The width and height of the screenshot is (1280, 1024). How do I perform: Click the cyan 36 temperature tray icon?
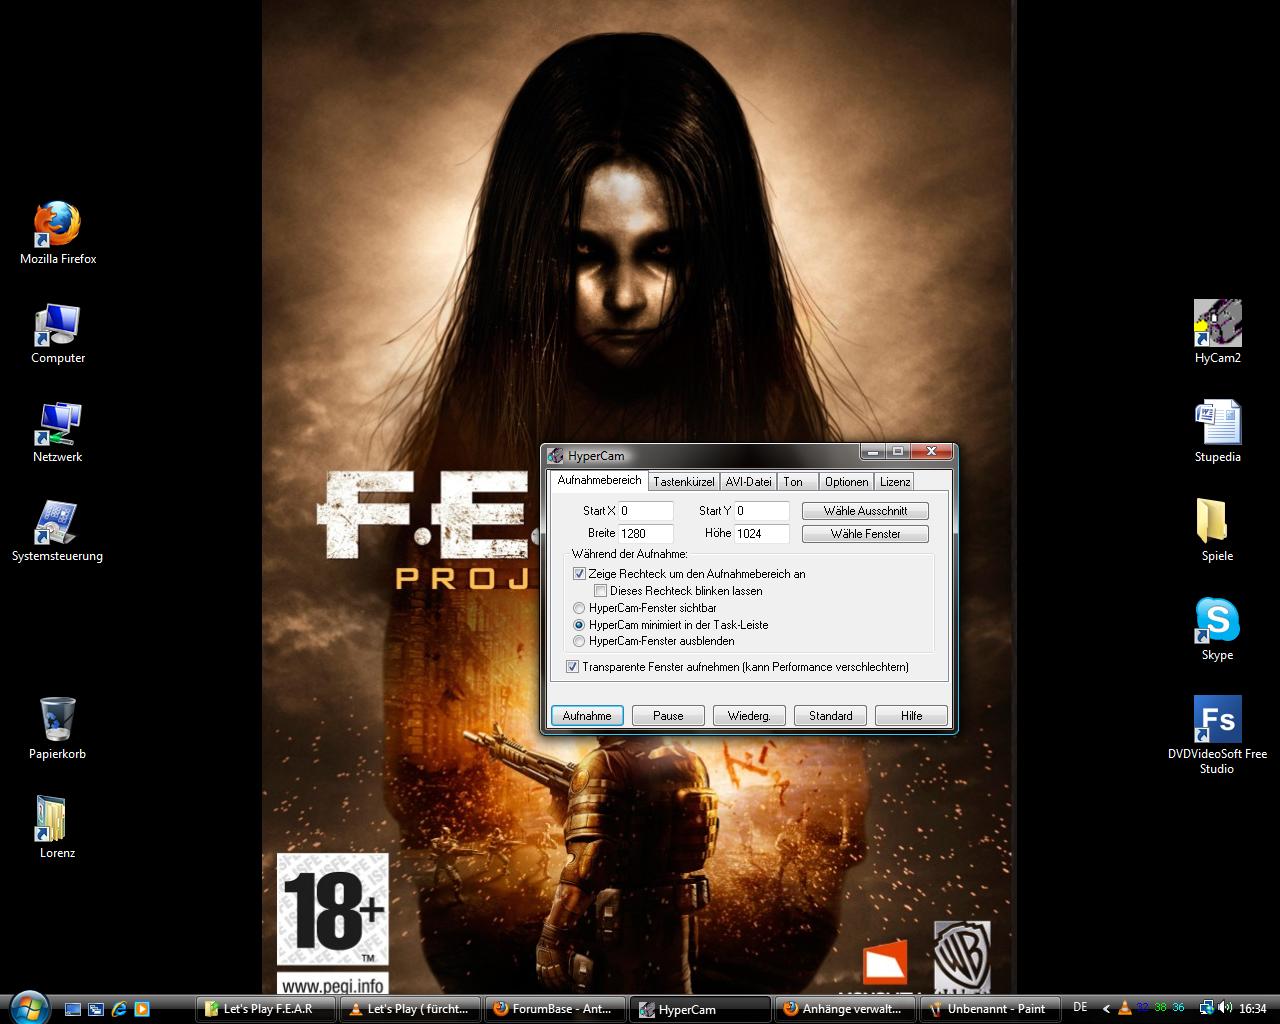pos(1178,1008)
